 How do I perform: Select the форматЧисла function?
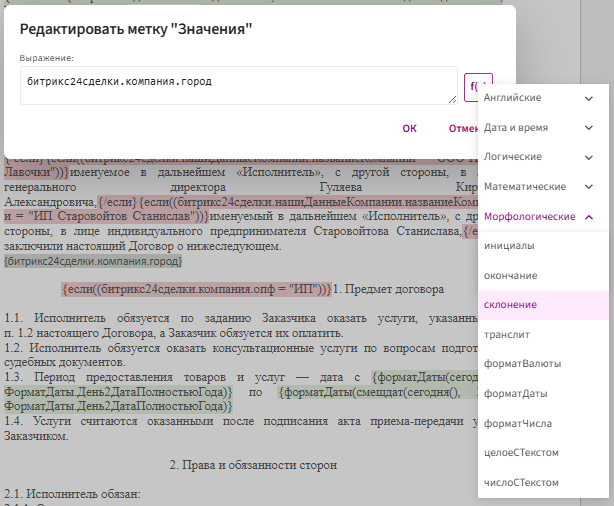click(x=519, y=423)
